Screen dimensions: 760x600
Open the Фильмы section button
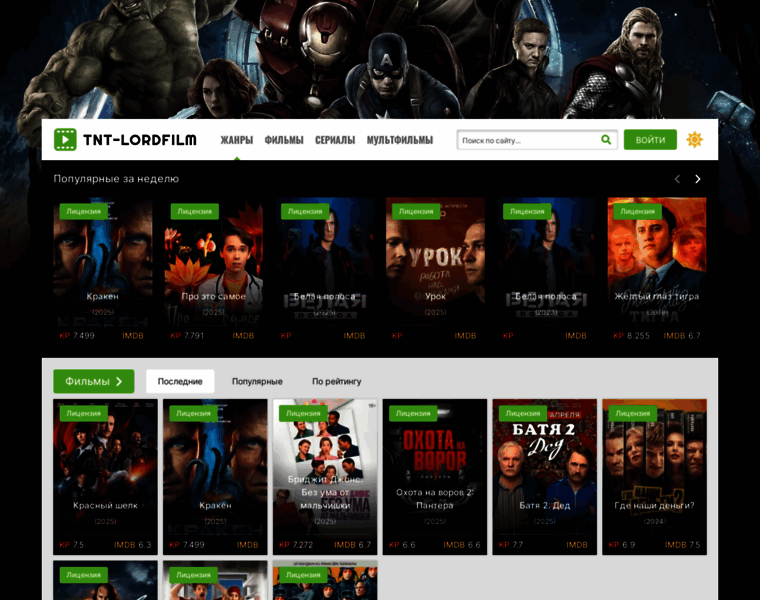pos(94,381)
